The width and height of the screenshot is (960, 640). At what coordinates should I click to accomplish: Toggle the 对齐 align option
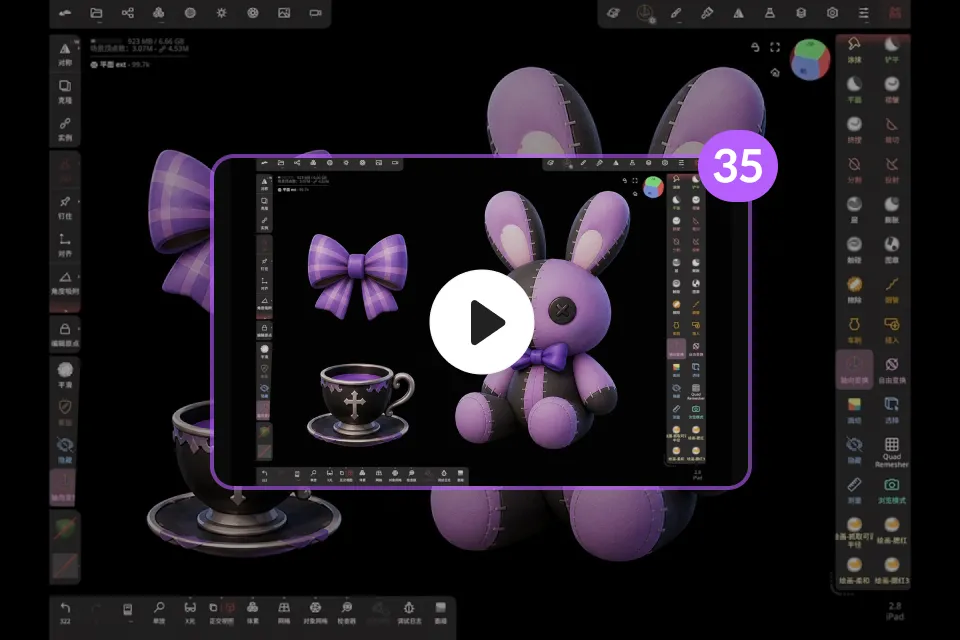(65, 245)
